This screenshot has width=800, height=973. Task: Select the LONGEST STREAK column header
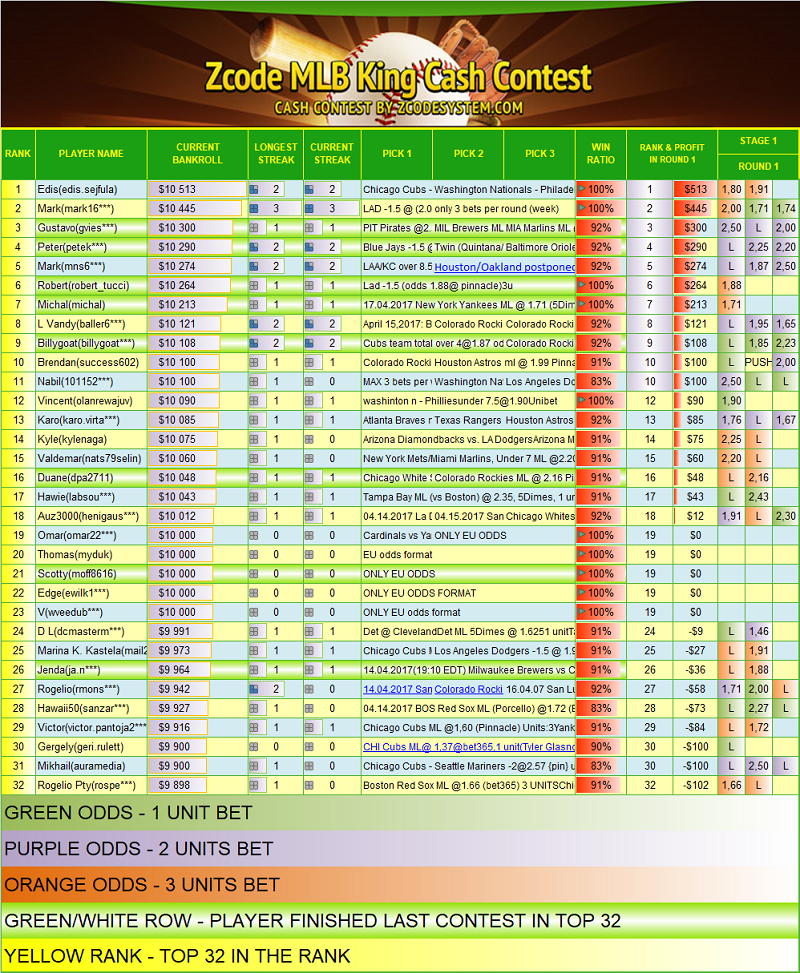pyautogui.click(x=276, y=153)
